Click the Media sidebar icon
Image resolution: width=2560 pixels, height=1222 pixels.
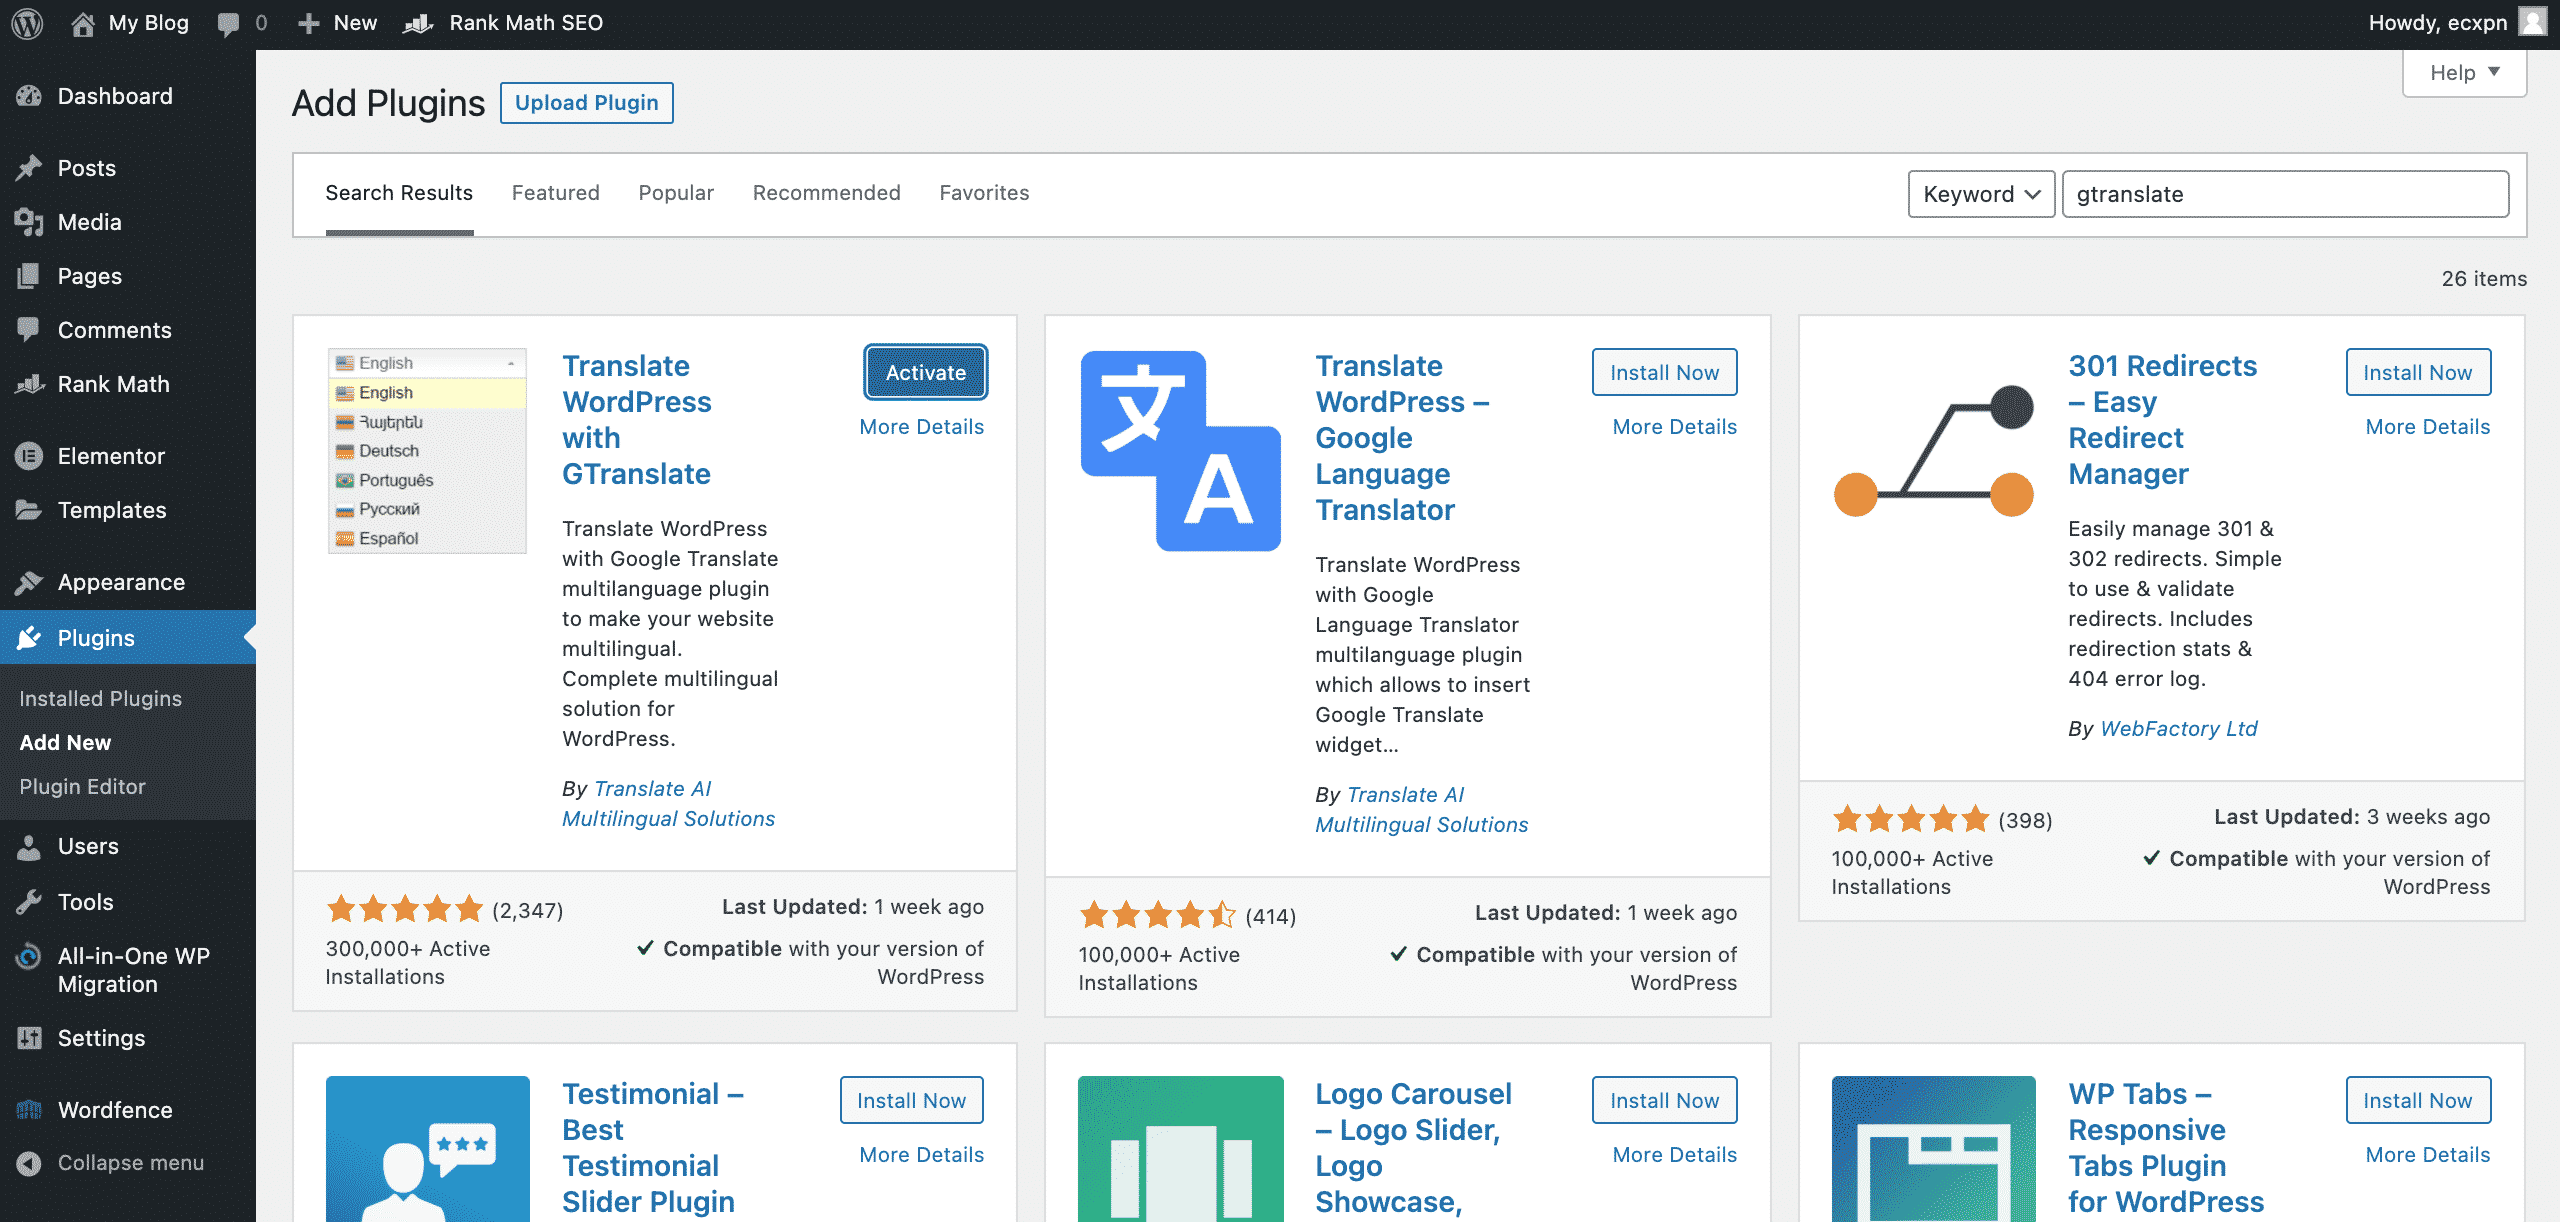tap(29, 222)
